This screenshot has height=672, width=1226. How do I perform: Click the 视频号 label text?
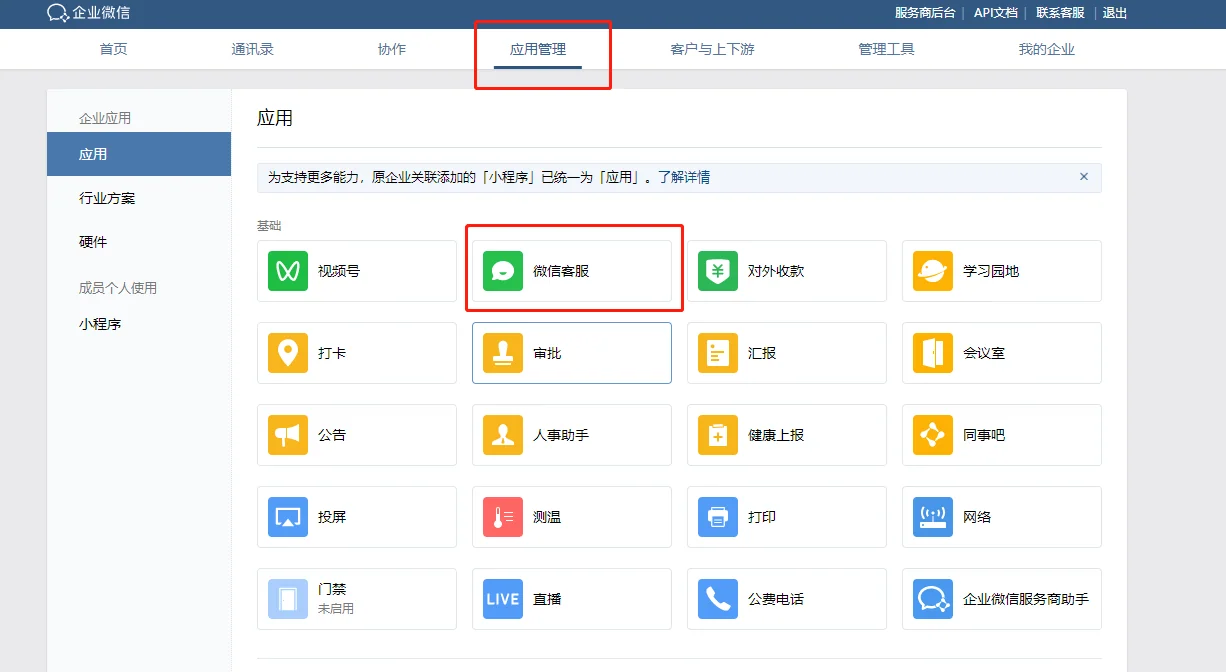339,271
